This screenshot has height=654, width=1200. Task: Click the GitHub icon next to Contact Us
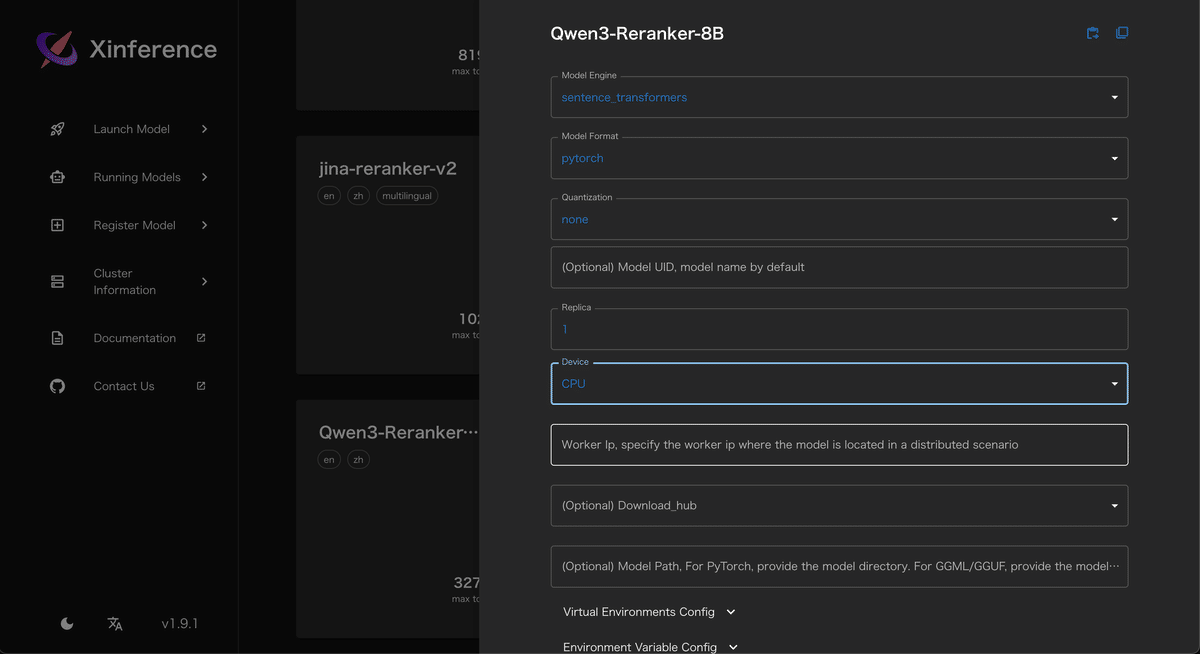pyautogui.click(x=57, y=386)
